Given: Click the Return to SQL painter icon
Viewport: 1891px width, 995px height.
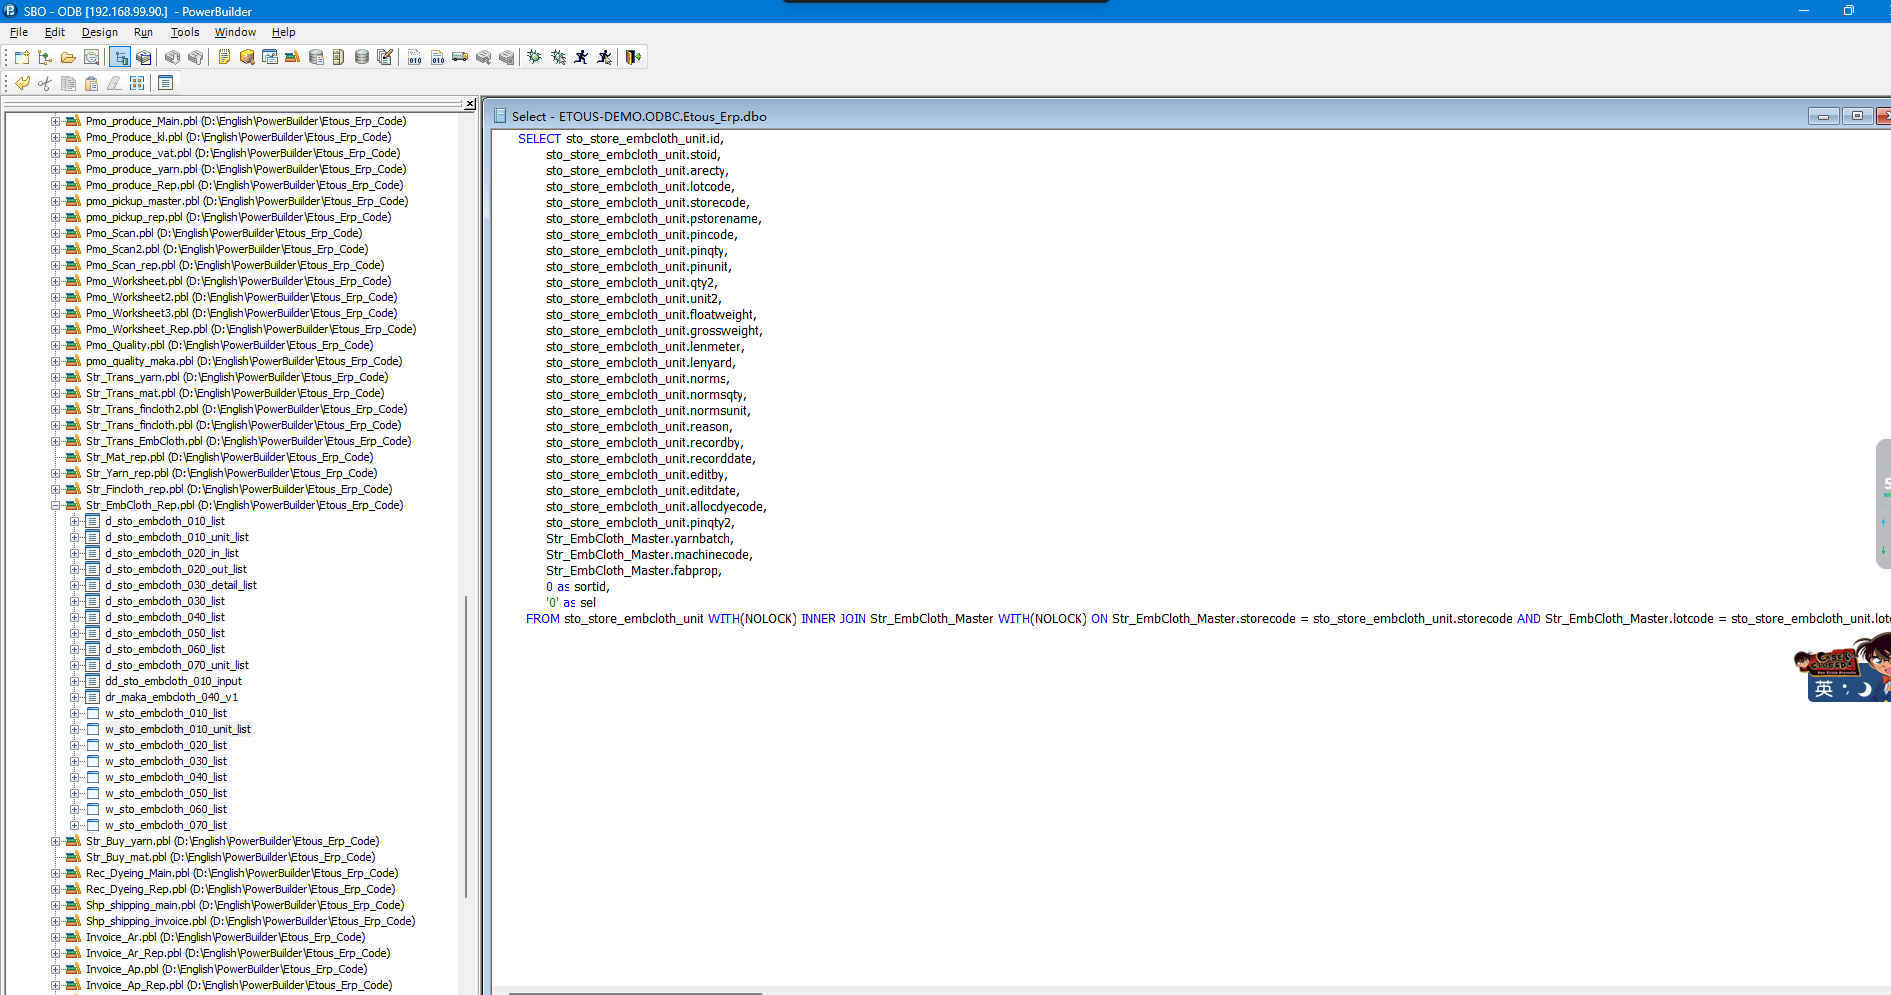Looking at the screenshot, I should click(166, 83).
